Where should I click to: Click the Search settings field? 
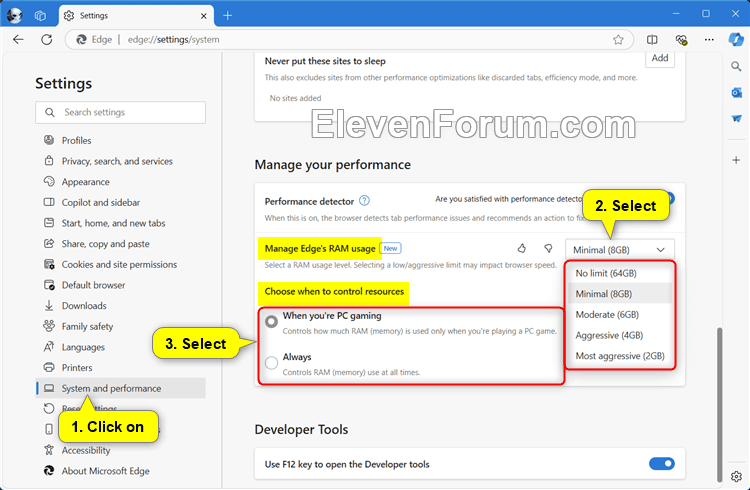(x=121, y=112)
